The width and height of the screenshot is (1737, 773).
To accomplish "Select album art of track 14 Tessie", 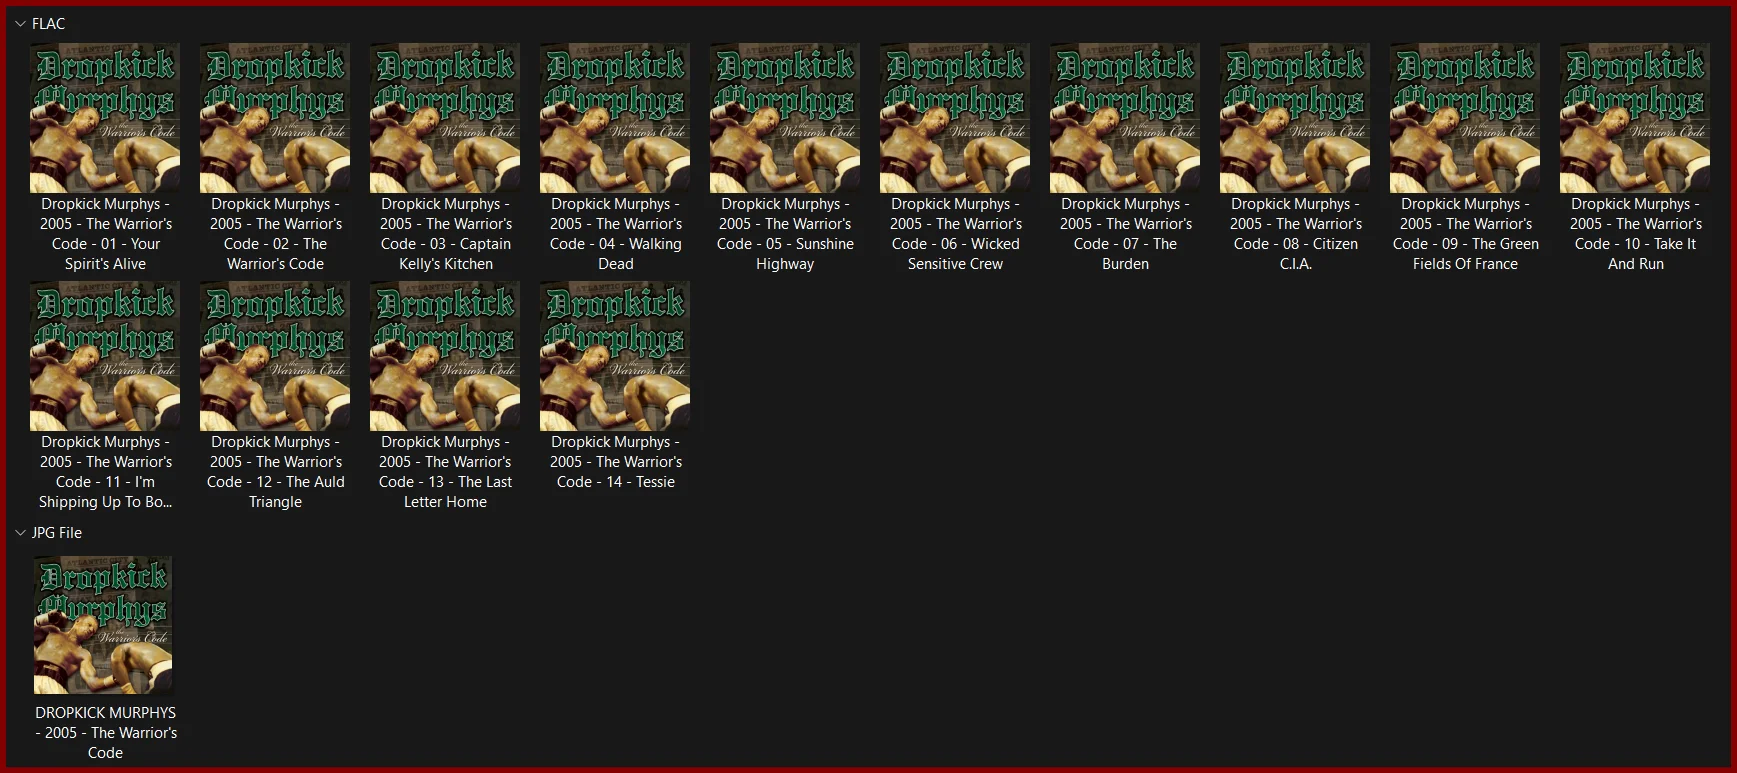I will [615, 356].
